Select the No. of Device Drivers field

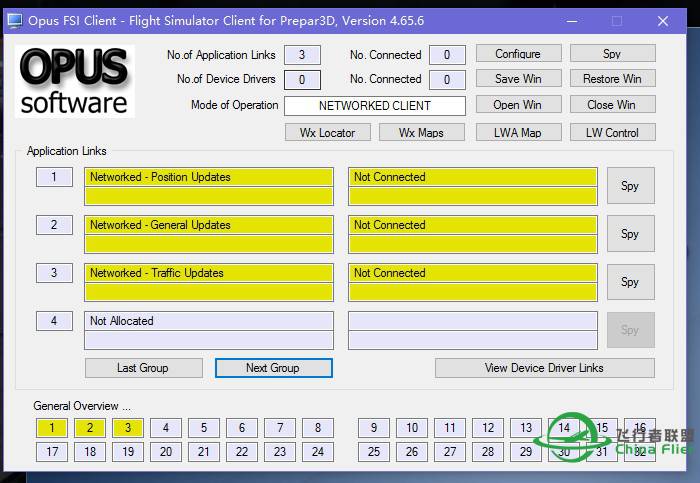[302, 80]
